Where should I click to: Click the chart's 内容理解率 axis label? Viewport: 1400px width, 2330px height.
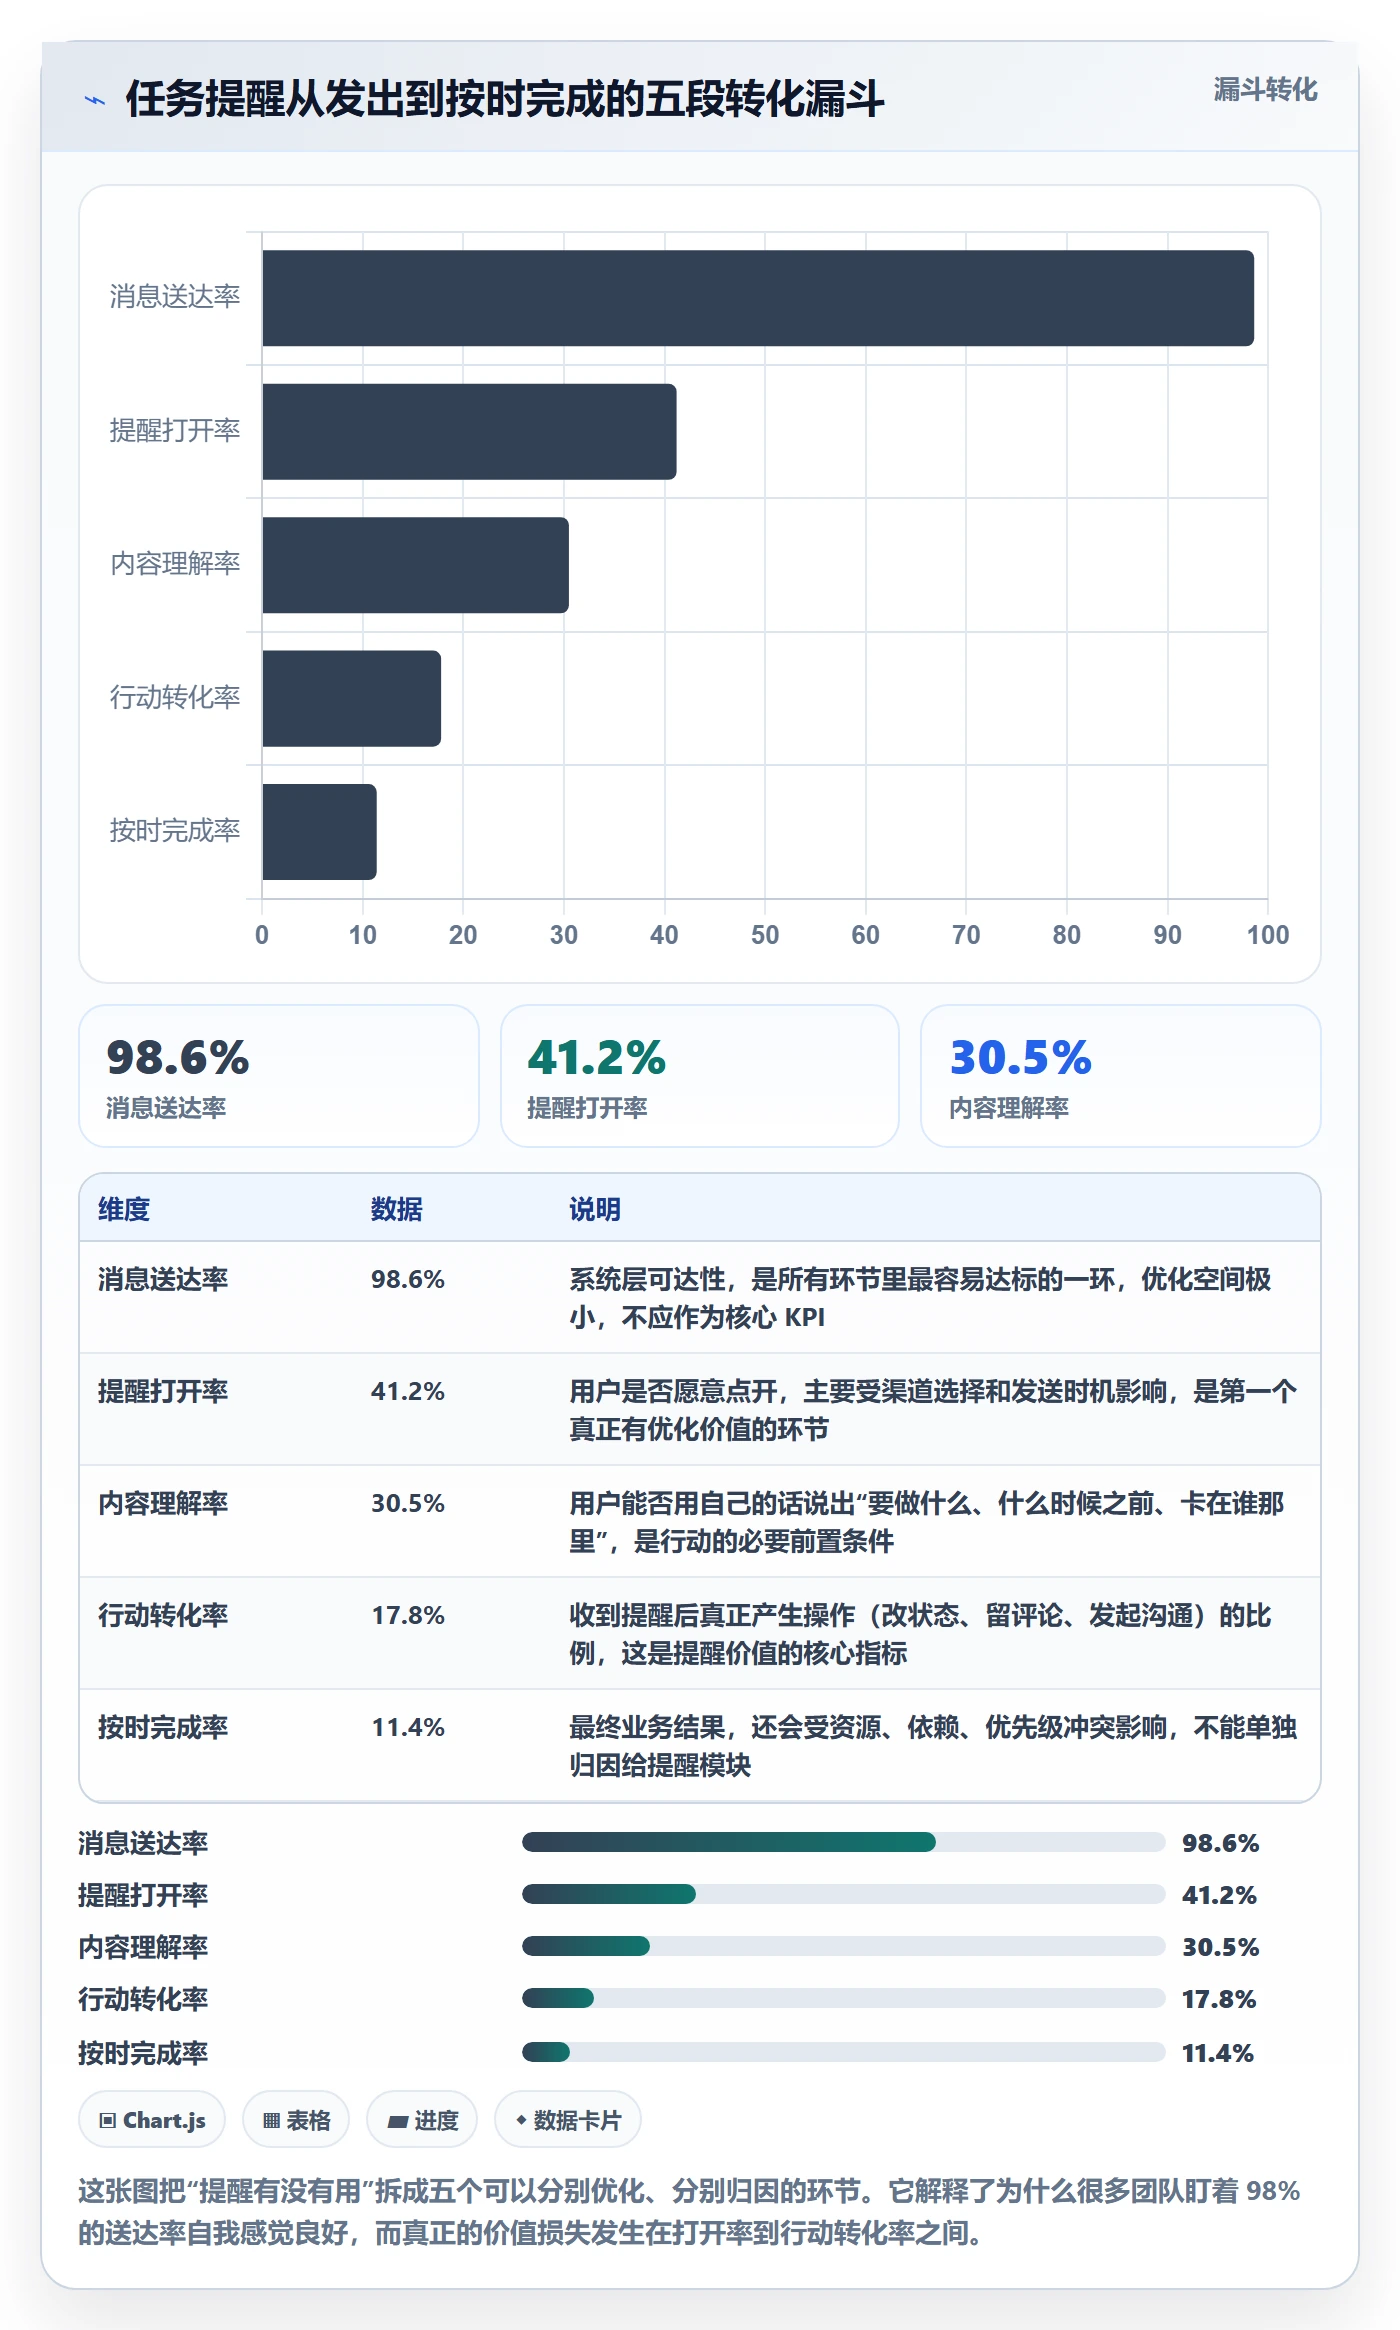click(175, 564)
